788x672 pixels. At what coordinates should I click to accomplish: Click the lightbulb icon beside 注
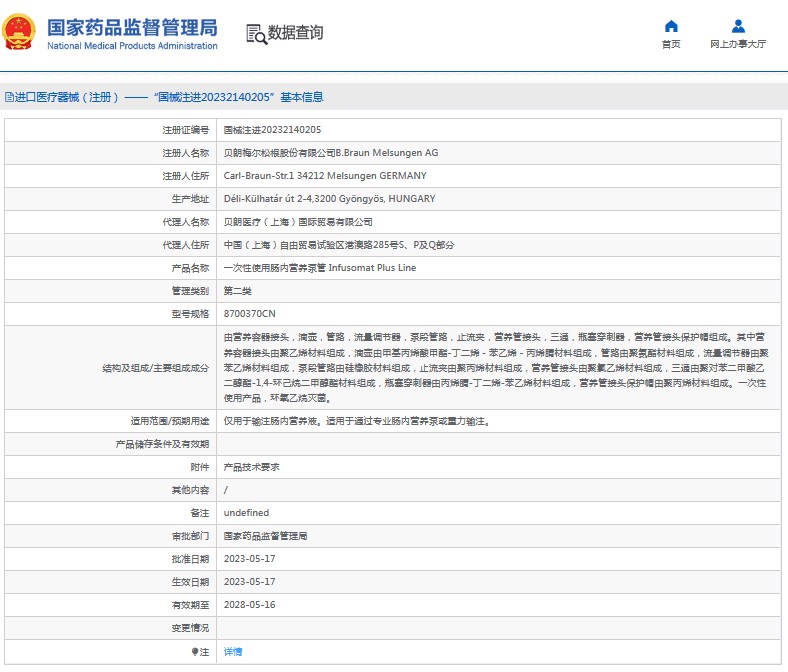tap(195, 651)
